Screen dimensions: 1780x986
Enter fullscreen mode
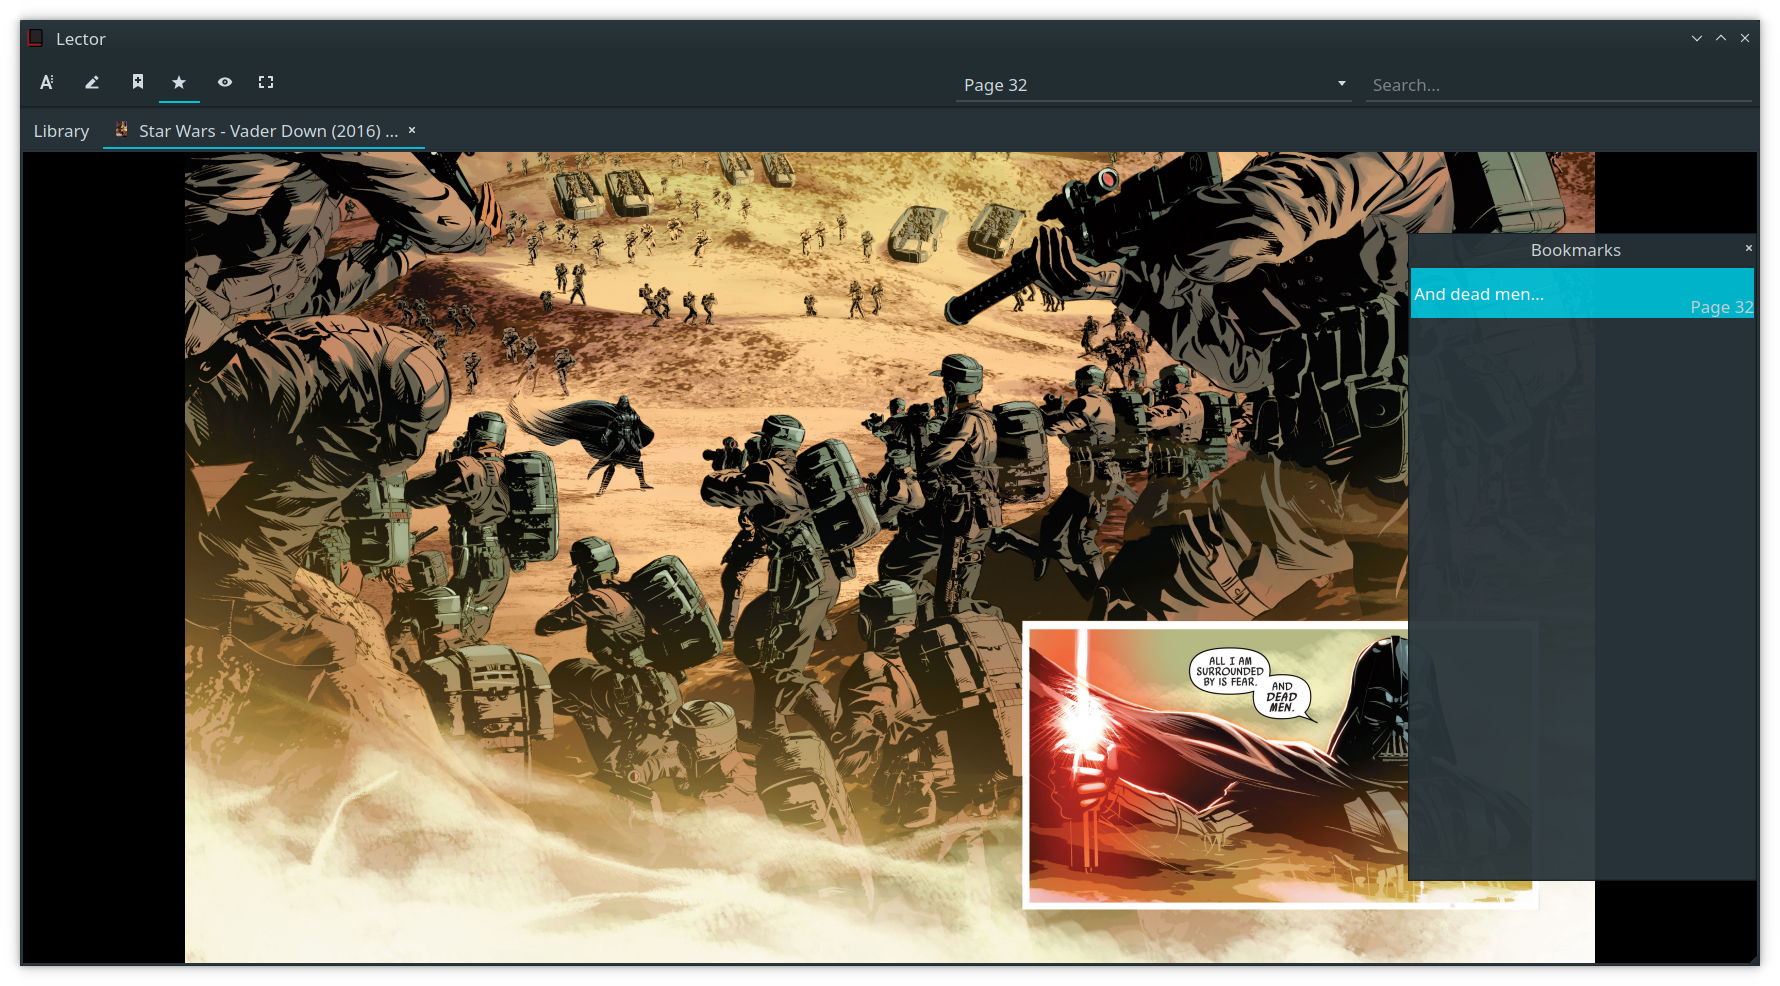(x=266, y=82)
